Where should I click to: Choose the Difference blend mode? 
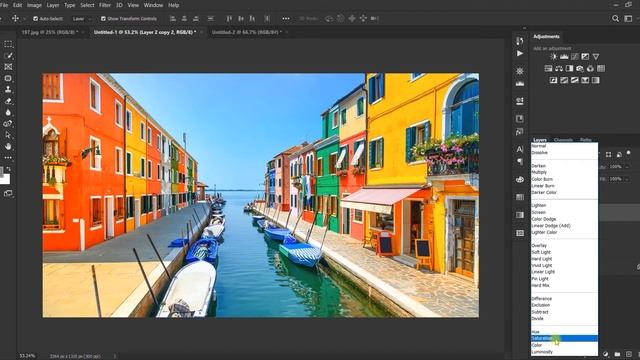coord(564,299)
